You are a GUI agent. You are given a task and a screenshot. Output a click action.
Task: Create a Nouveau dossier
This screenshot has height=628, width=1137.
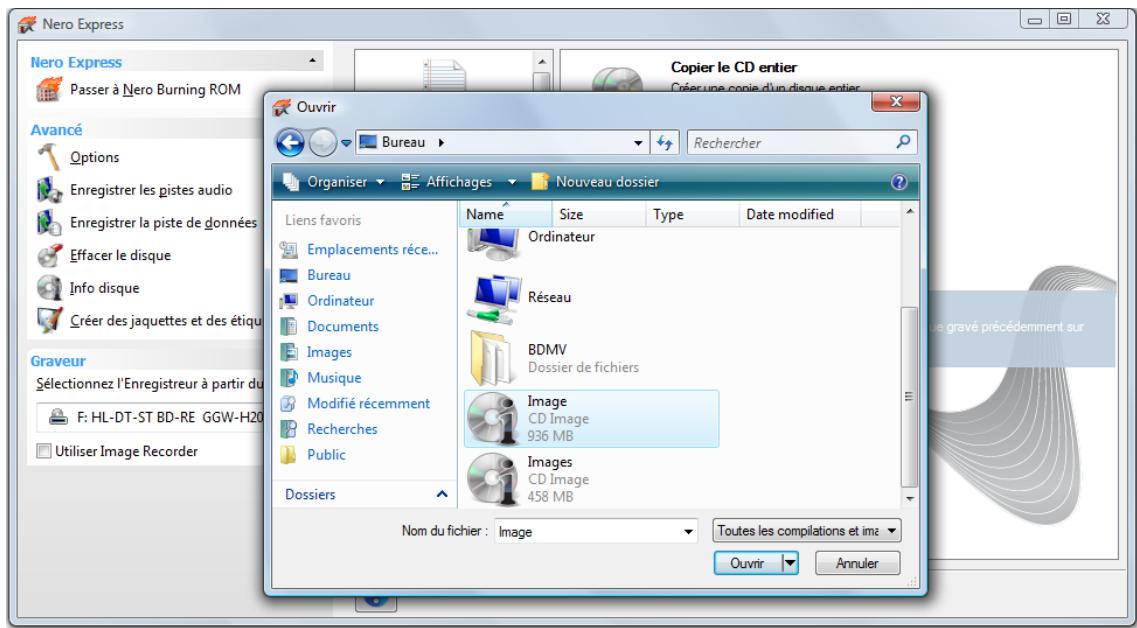point(595,182)
